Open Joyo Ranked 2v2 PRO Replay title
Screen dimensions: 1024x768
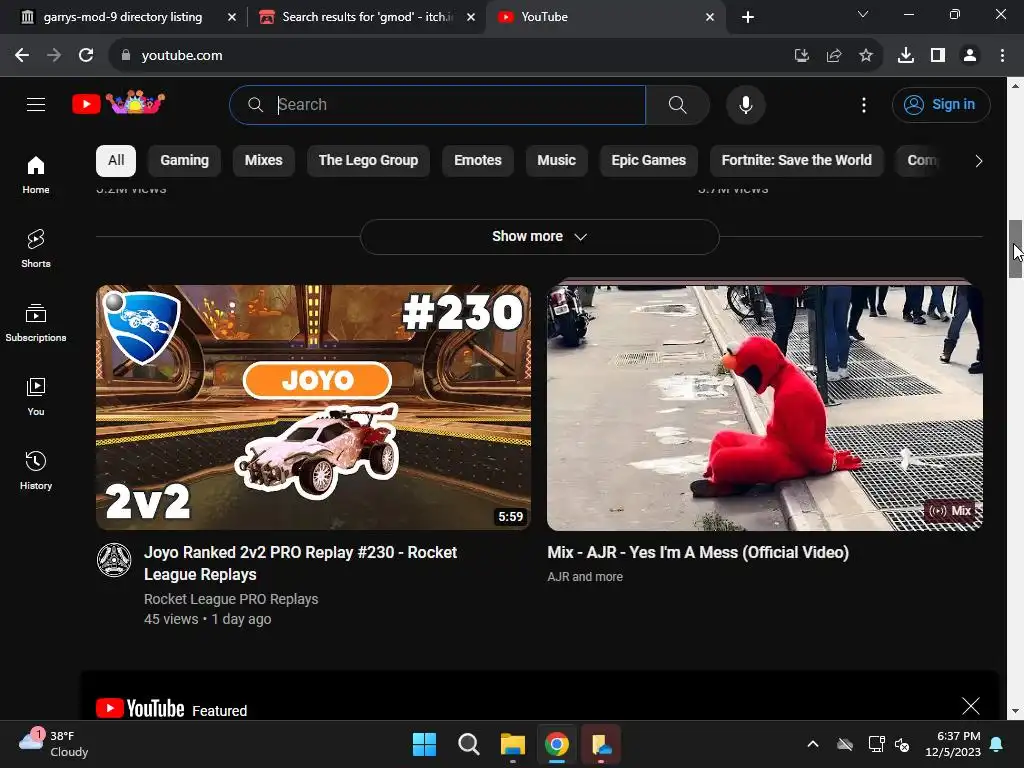click(x=300, y=564)
